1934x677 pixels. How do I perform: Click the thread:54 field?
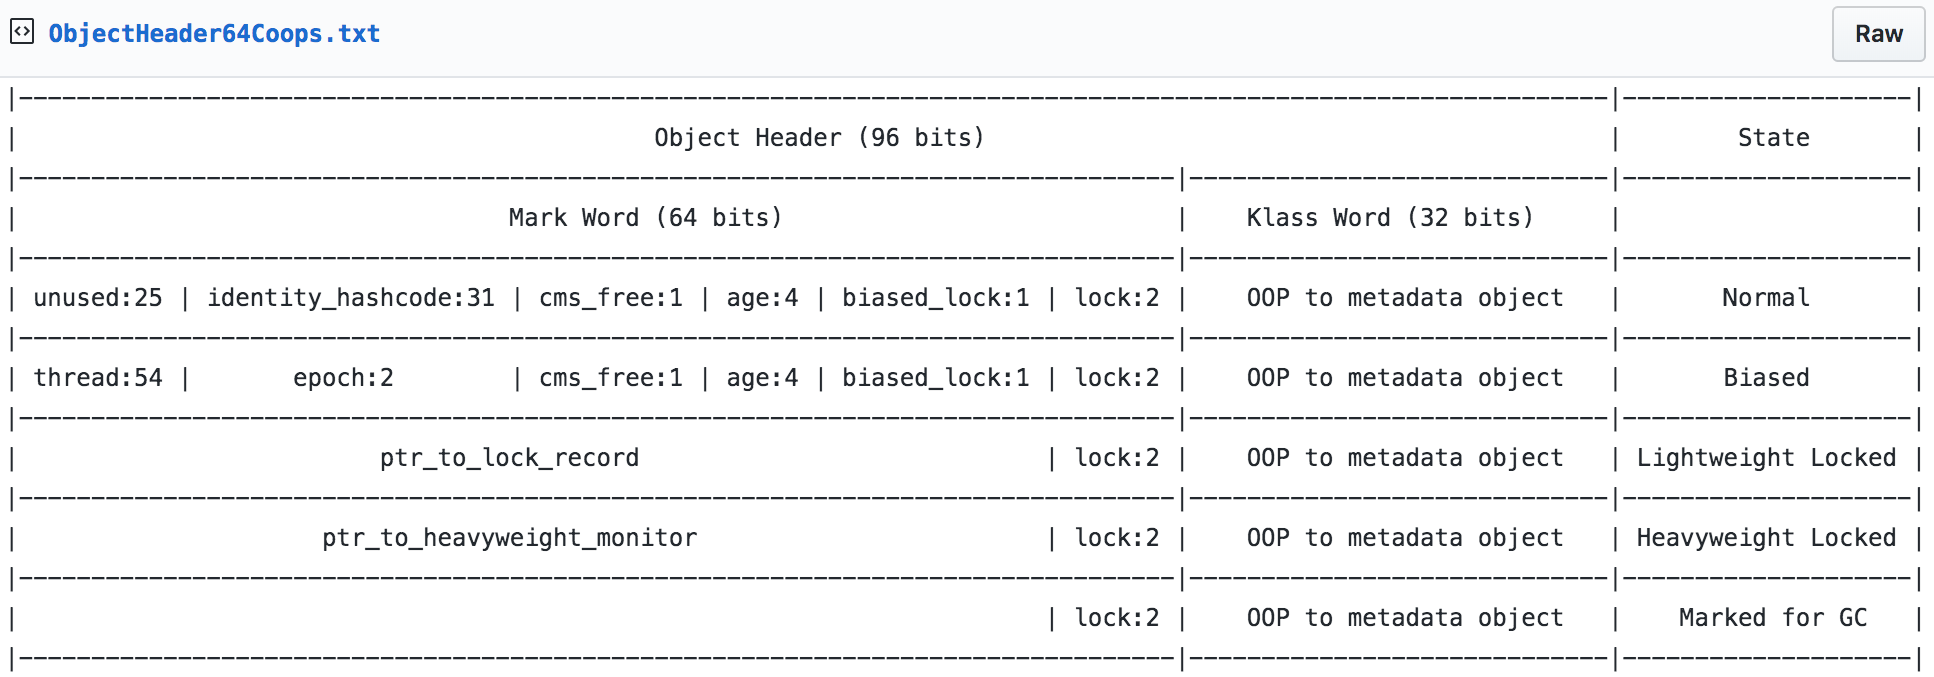pos(98,378)
